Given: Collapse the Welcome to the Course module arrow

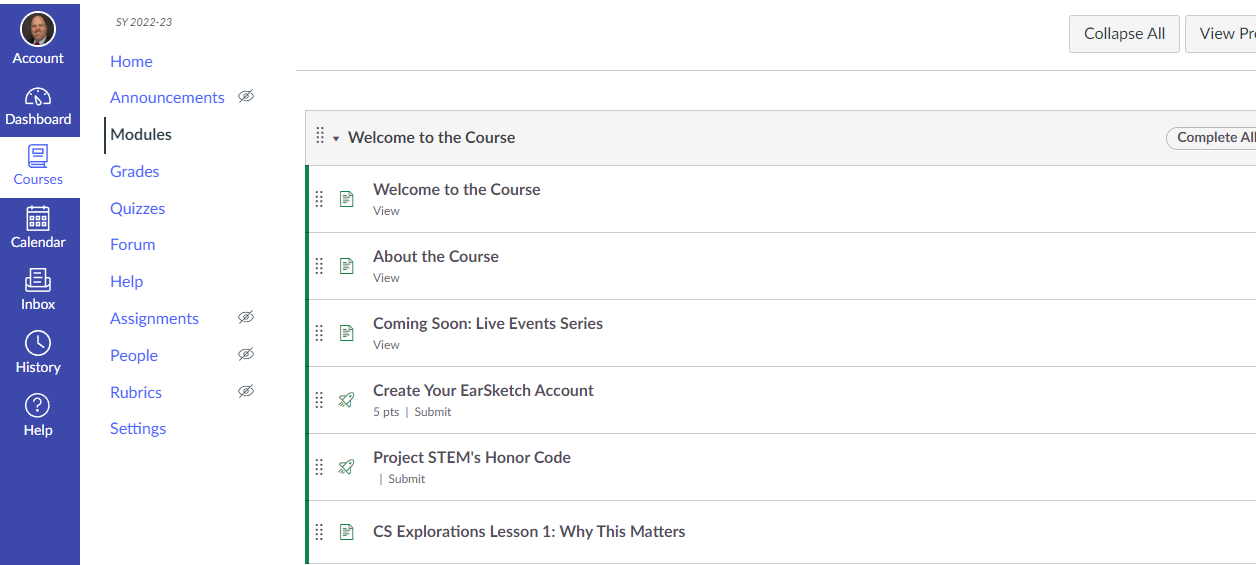Looking at the screenshot, I should click(x=336, y=139).
